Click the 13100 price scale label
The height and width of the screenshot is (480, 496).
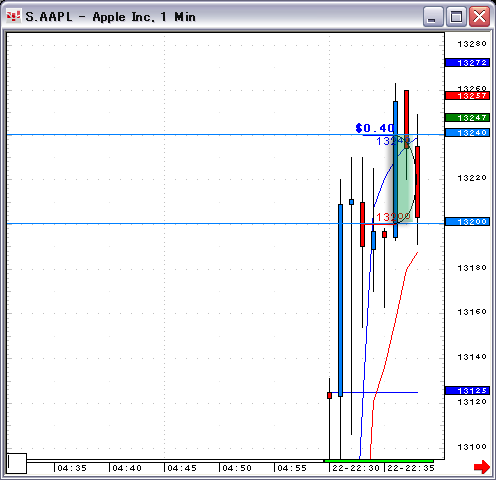pos(472,447)
